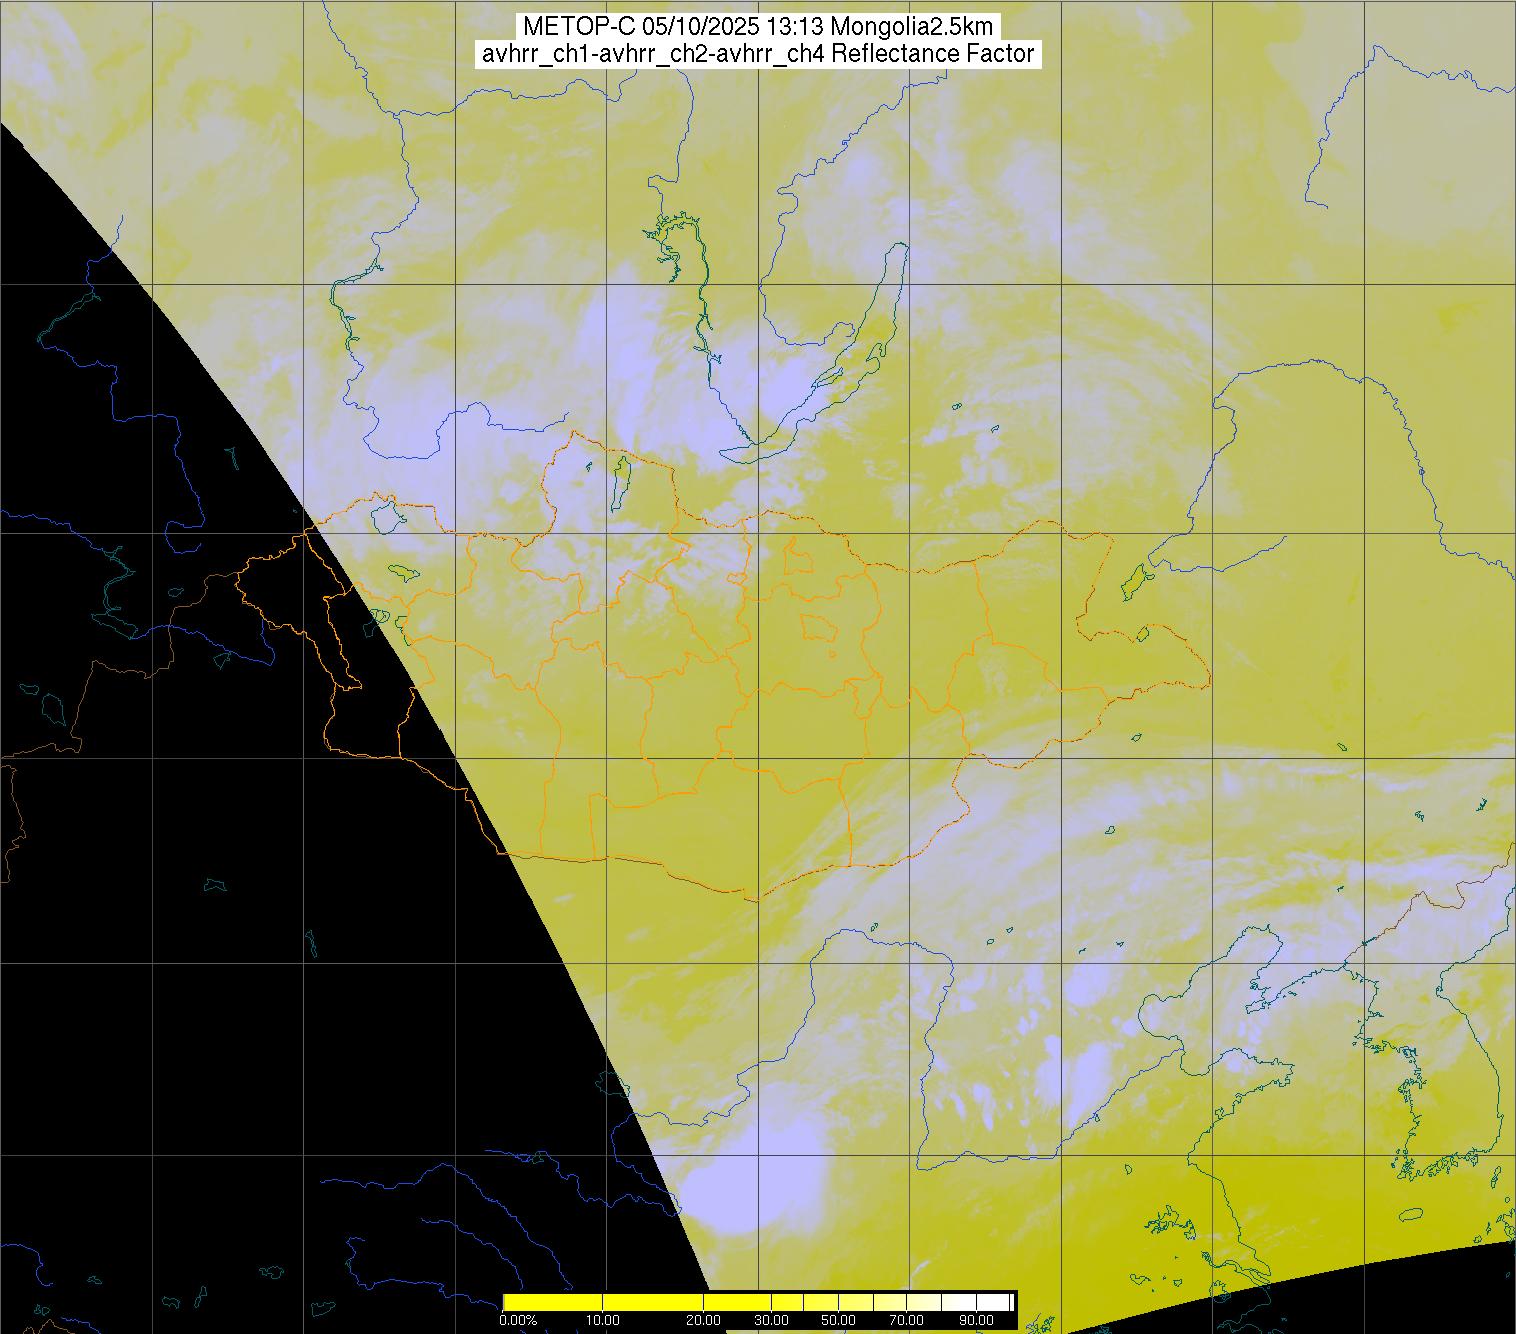Click the green-filled lake in western Mongolia
This screenshot has width=1516, height=1334.
(403, 573)
